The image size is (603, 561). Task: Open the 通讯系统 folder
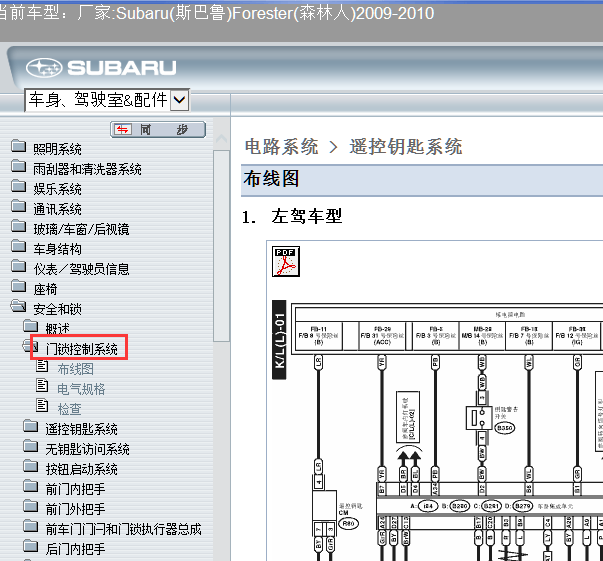57,209
